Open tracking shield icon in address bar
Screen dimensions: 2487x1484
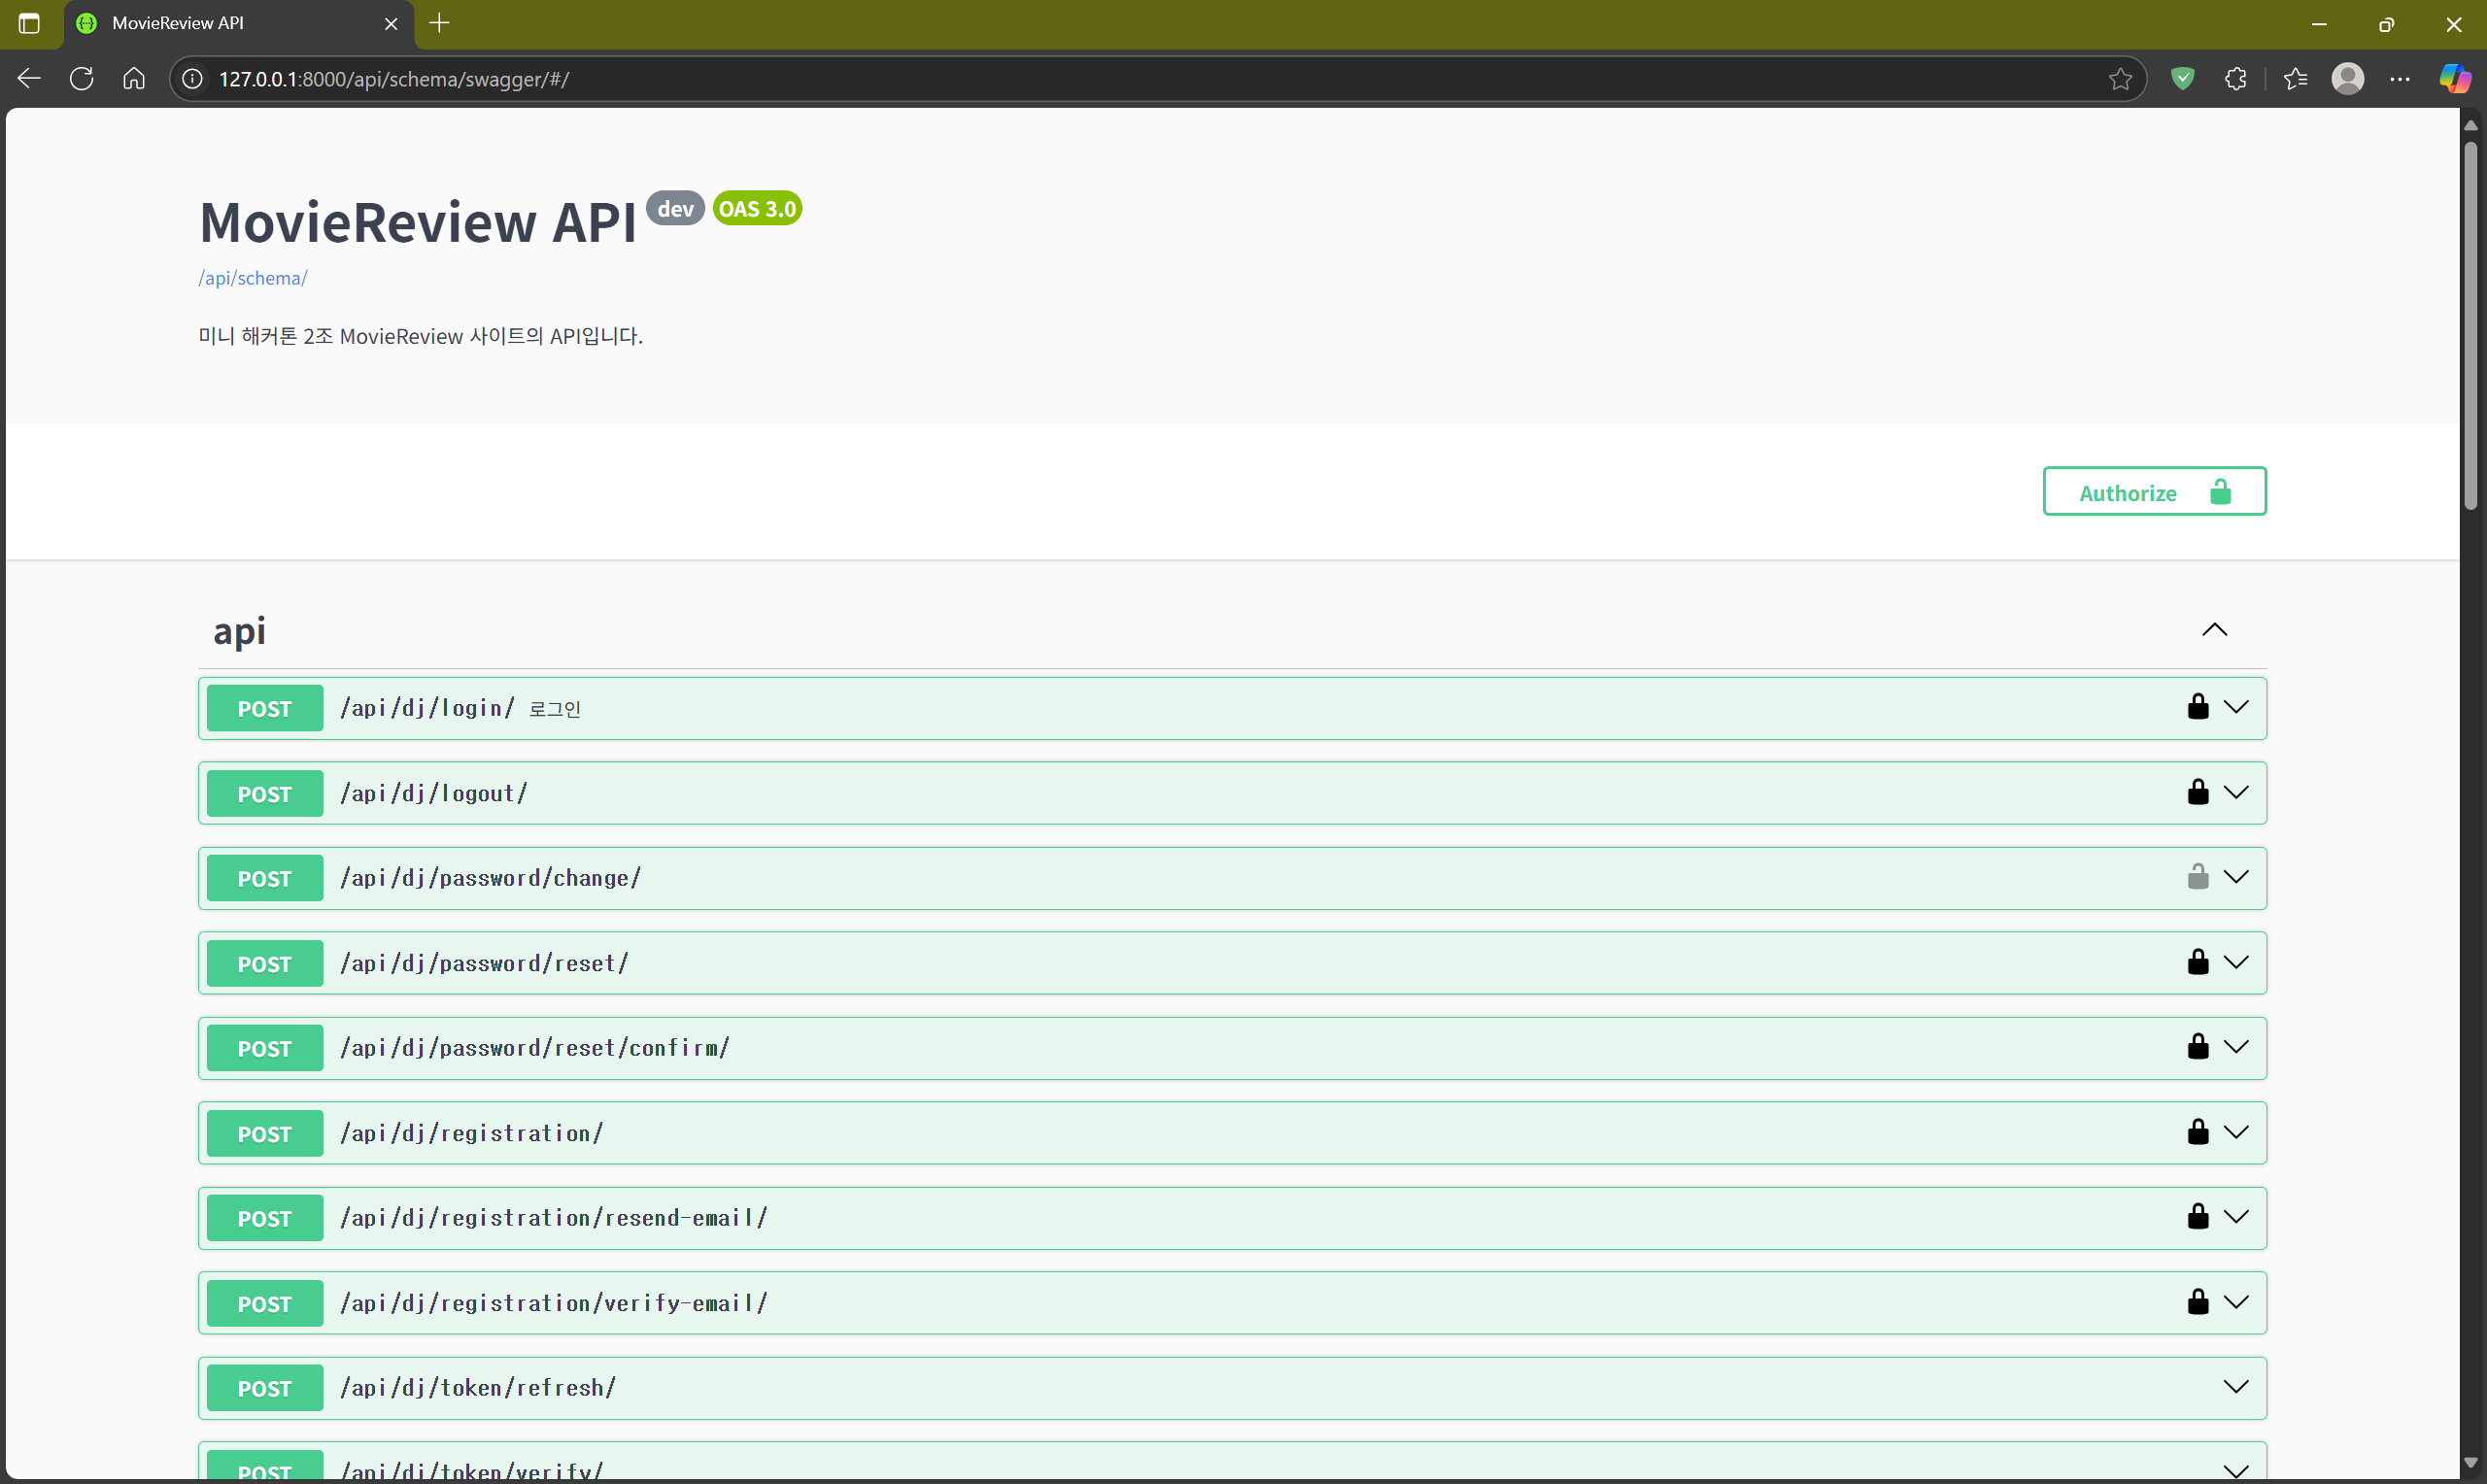(x=2183, y=79)
